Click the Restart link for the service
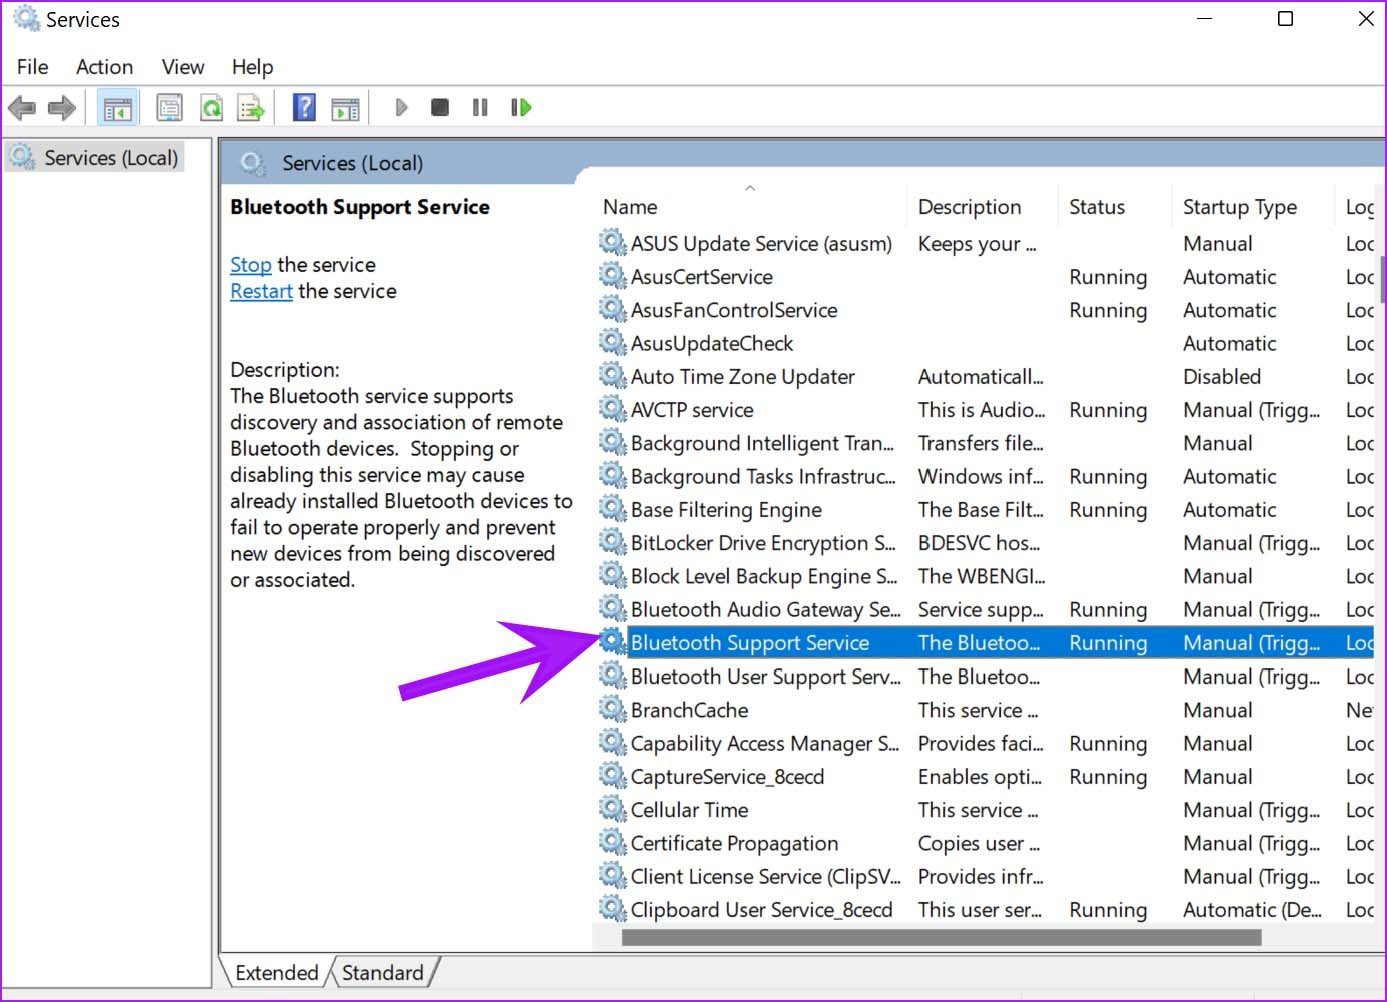This screenshot has width=1387, height=1002. click(x=260, y=291)
